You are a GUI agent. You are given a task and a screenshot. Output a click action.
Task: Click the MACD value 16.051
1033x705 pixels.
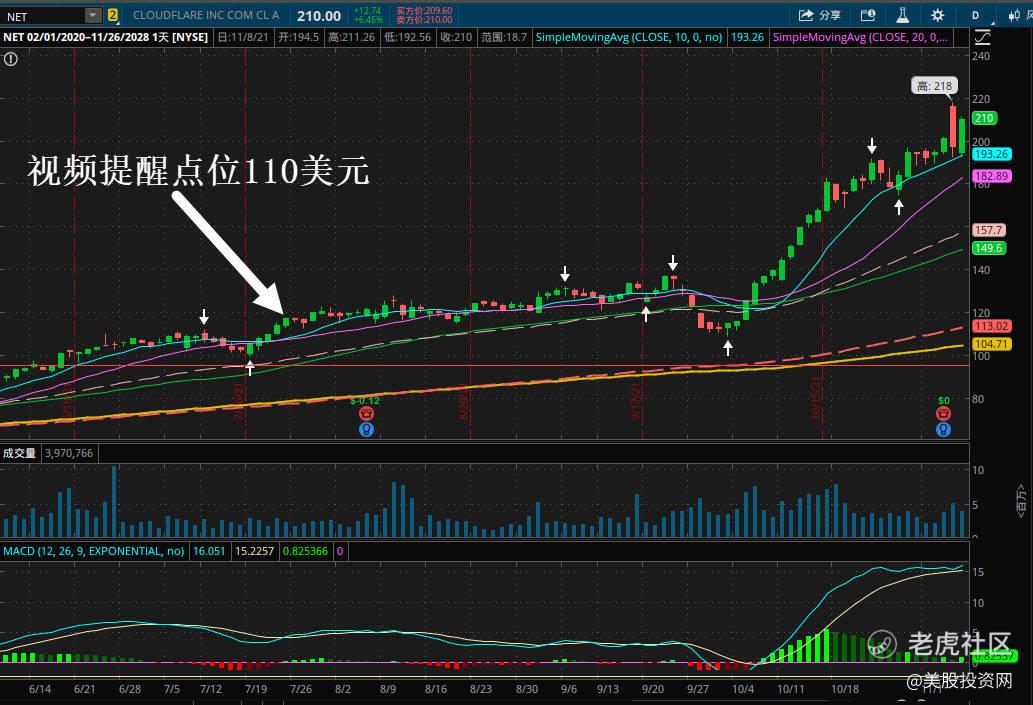coord(209,551)
